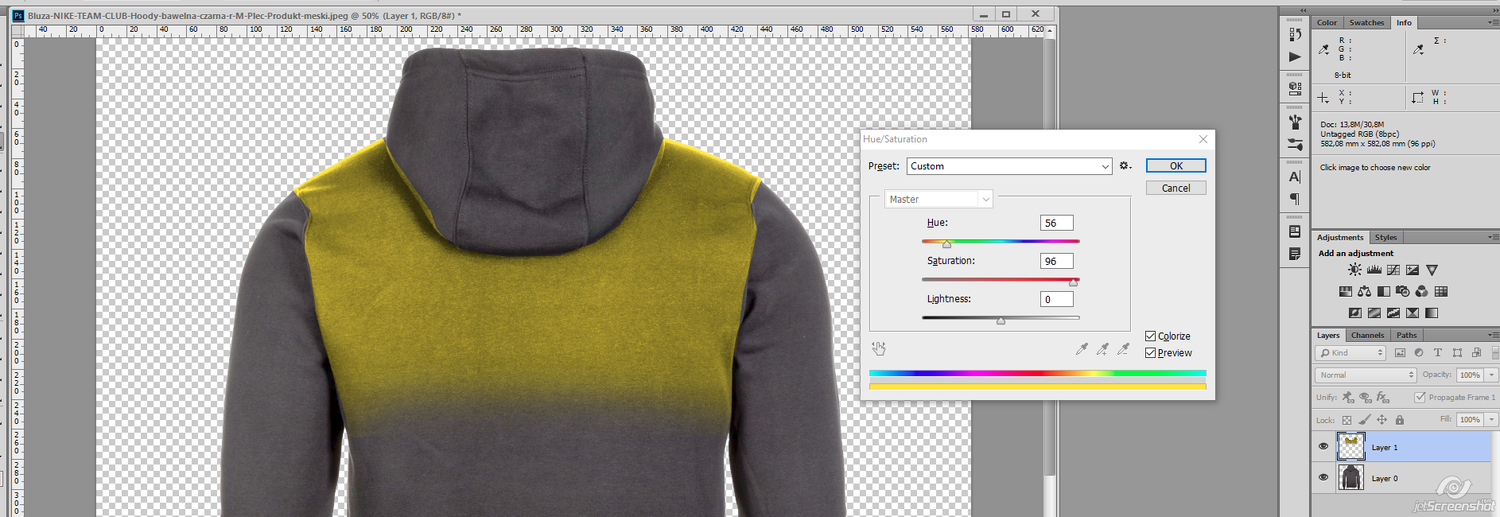Toggle the Preview checkbox
Screen dimensions: 1500x517
click(1151, 353)
